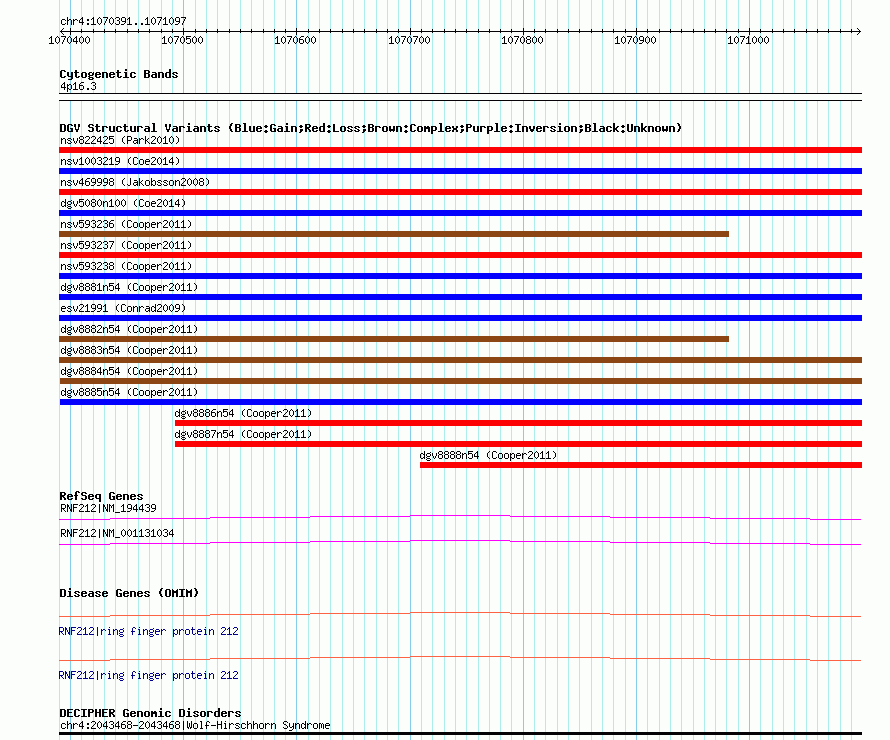Screen dimensions: 890x740
Task: Click ruler position 1070900
Action: (x=635, y=40)
